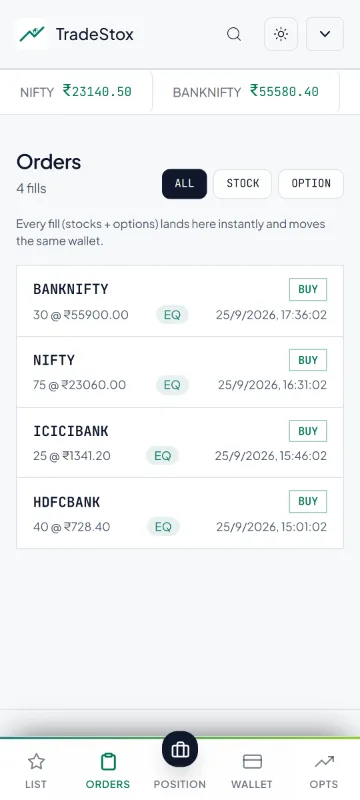Open Opts via trend arrow icon
The width and height of the screenshot is (360, 800).
tap(324, 762)
